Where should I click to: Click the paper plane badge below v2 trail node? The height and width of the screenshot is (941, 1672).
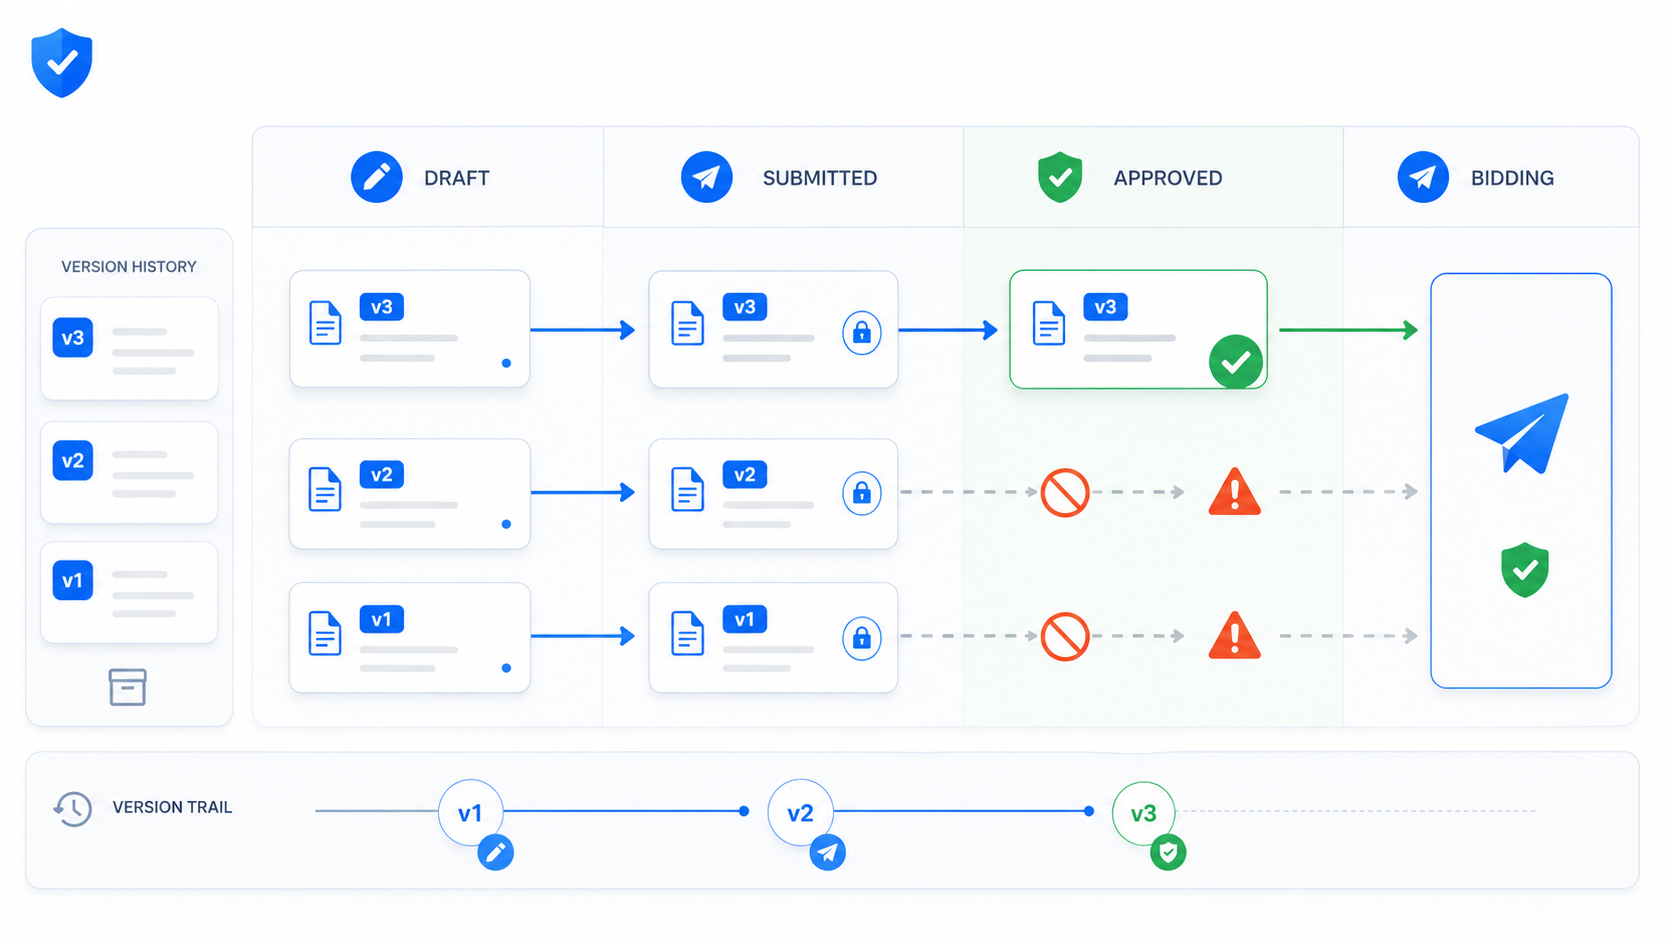pos(827,852)
